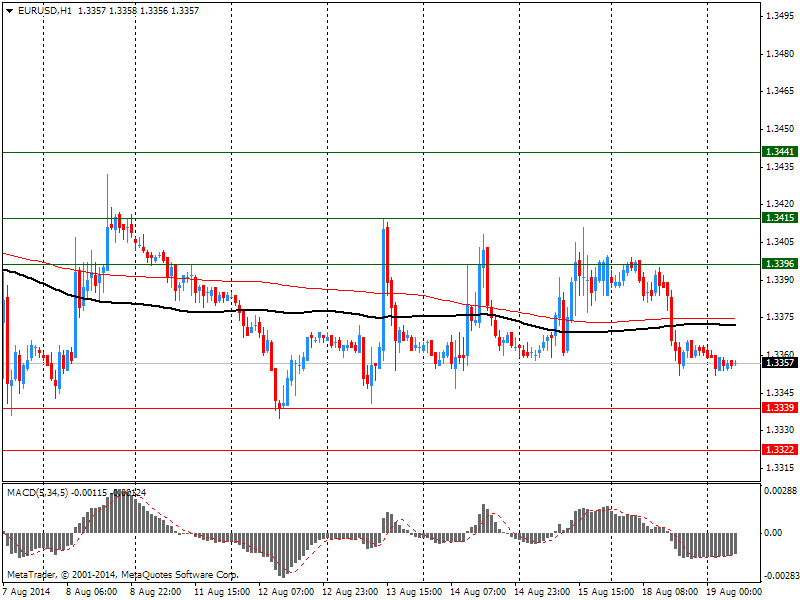Click the 0.00 MACD scale value
This screenshot has height=600, width=800.
(x=773, y=533)
